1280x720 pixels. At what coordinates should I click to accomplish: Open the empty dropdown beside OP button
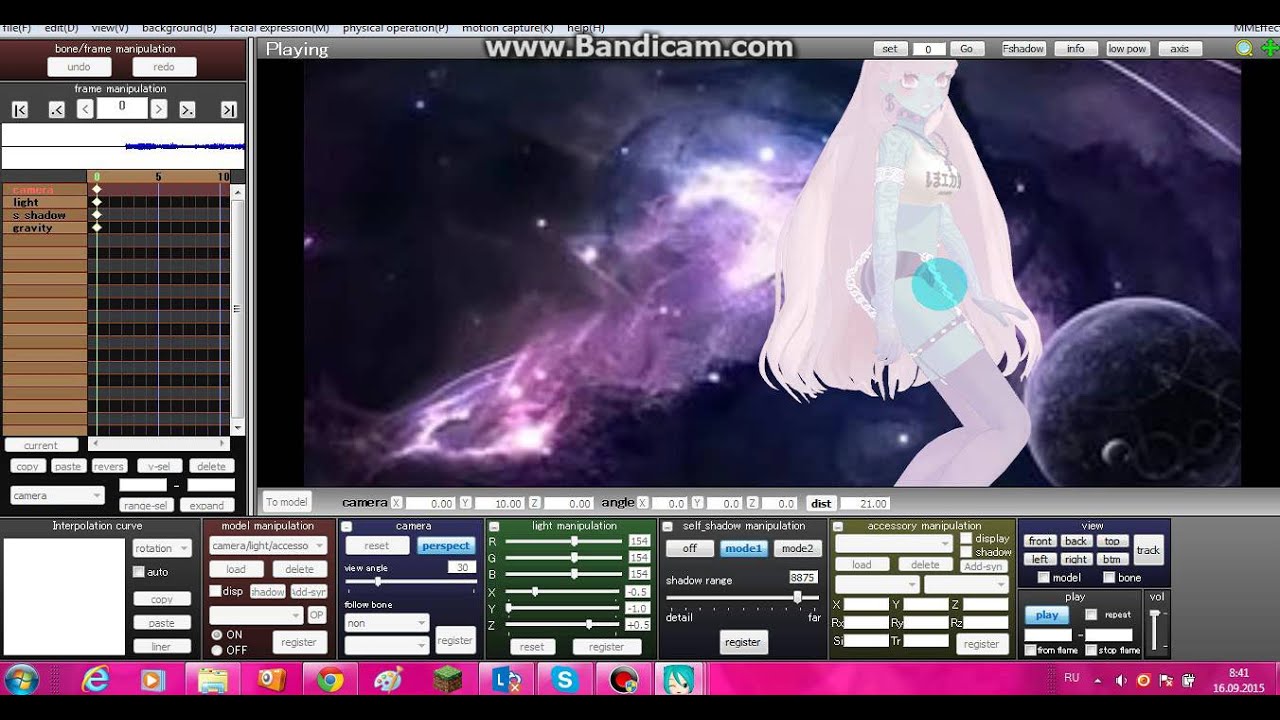point(256,615)
